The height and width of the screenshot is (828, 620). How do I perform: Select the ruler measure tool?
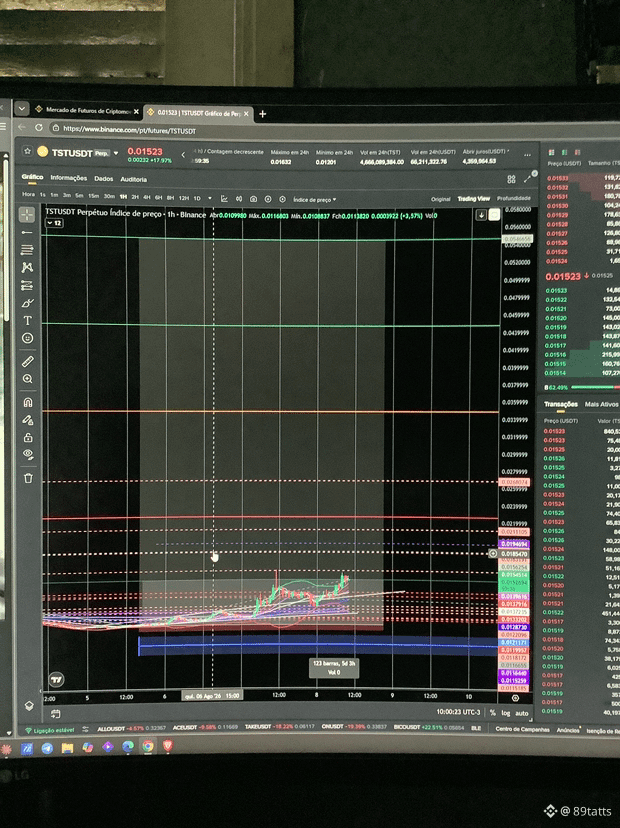tap(27, 362)
